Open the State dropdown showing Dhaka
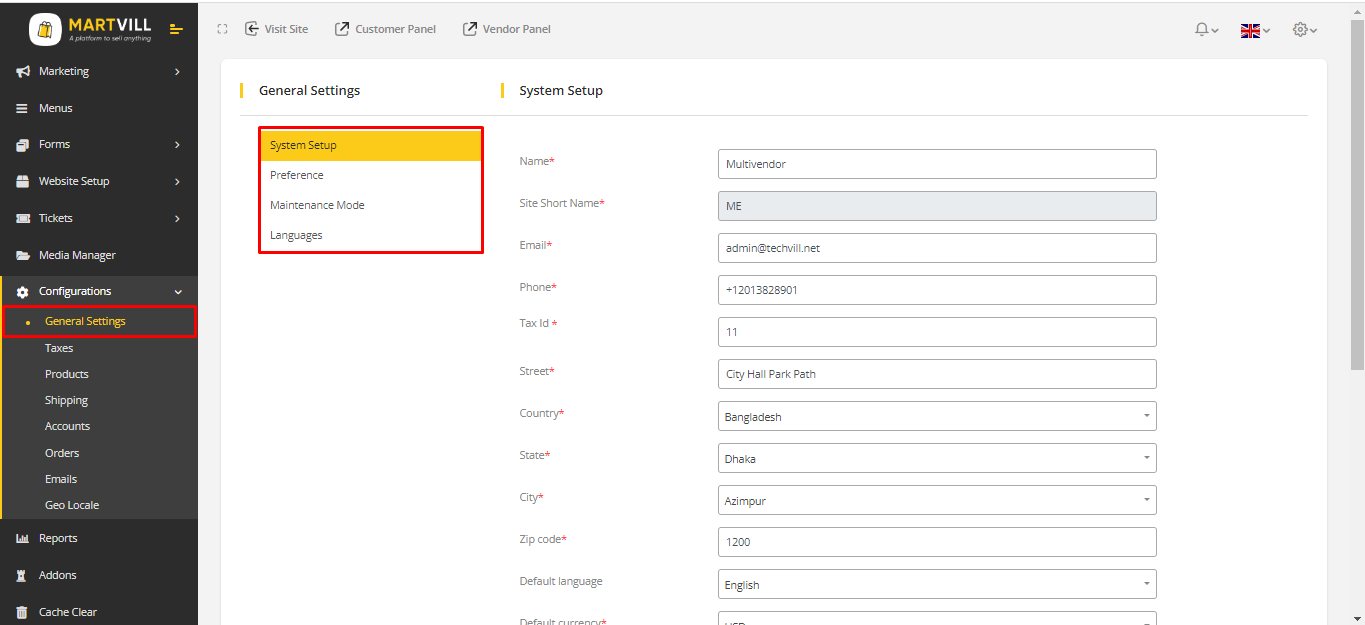This screenshot has height=625, width=1365. click(x=936, y=458)
